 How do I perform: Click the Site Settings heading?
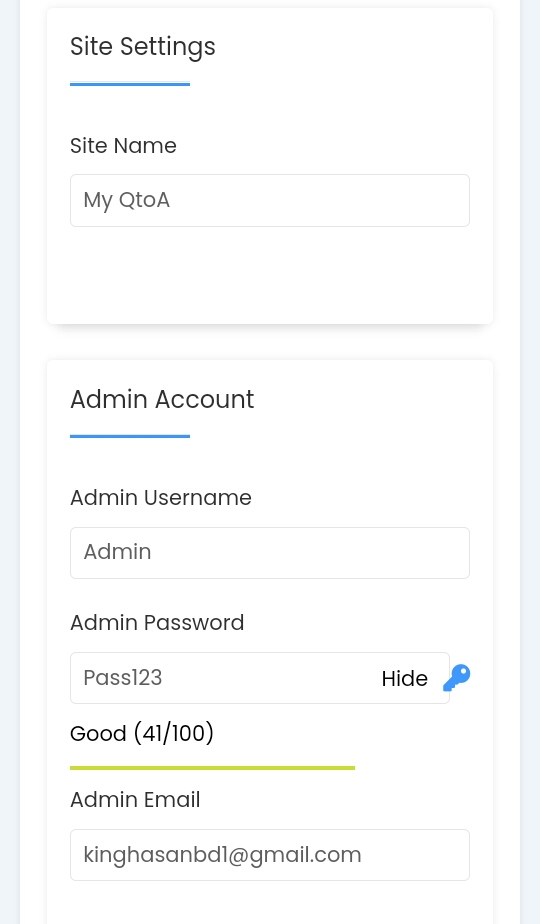tap(143, 47)
